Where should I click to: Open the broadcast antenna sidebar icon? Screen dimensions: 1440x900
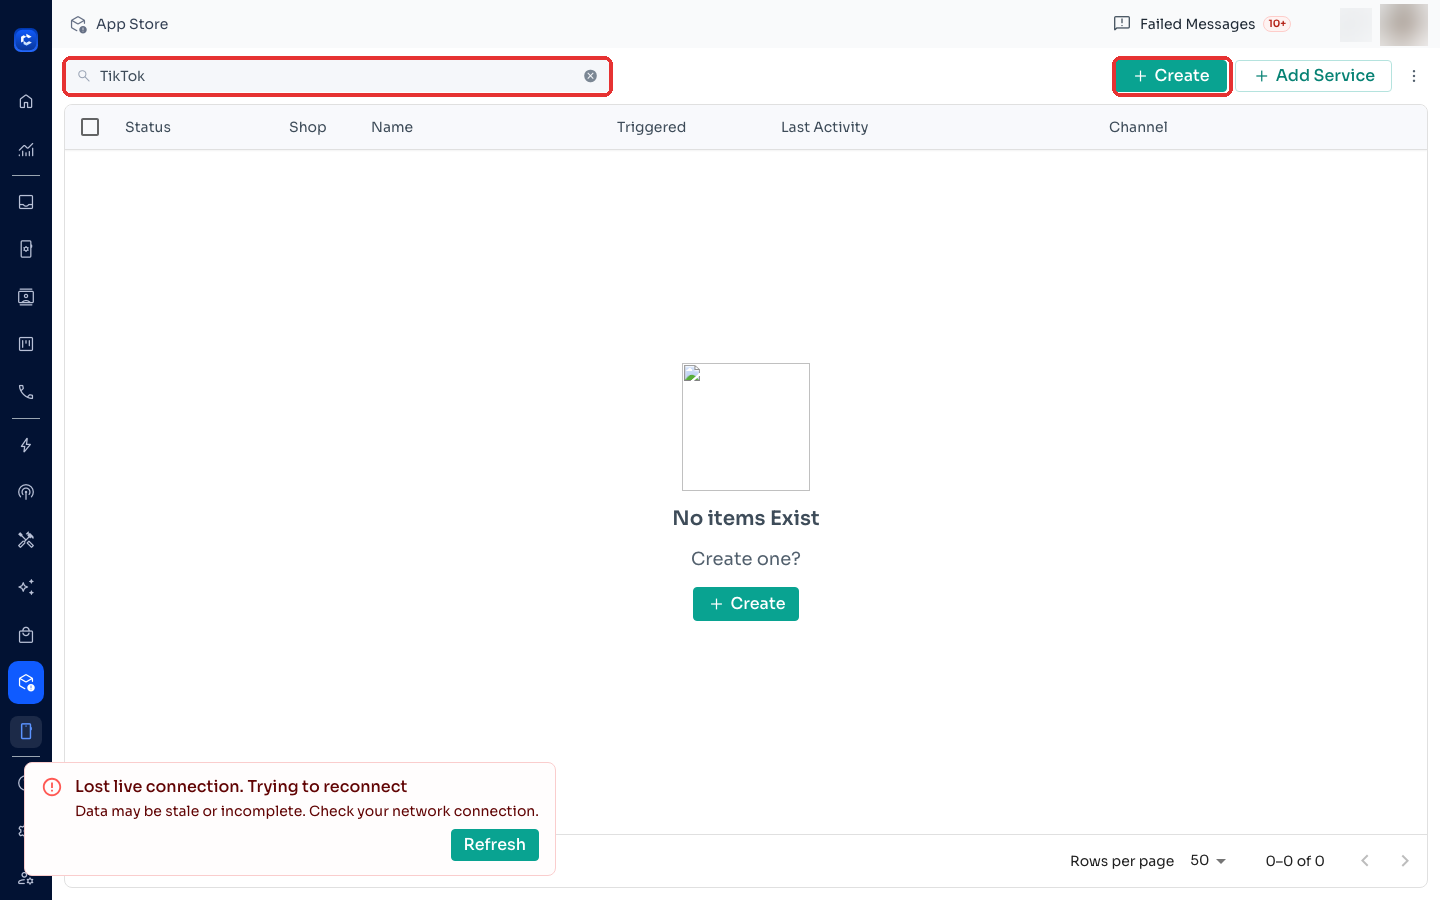coord(26,492)
